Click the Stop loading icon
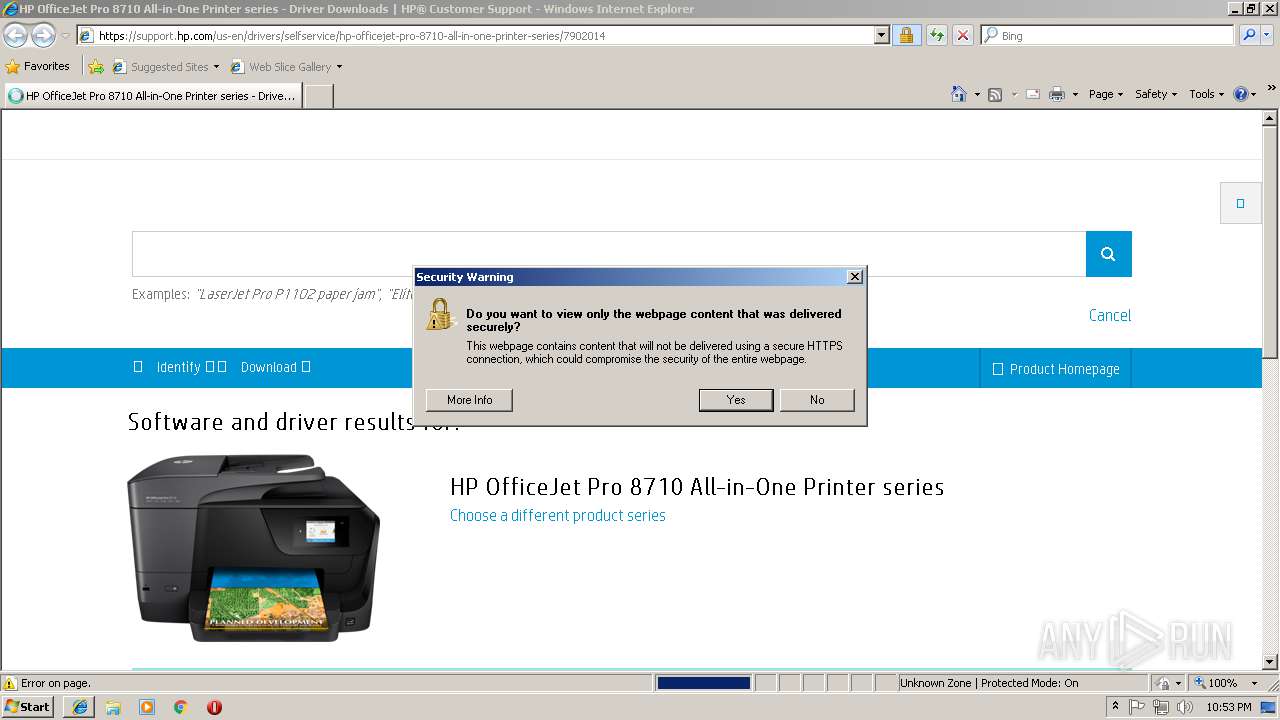Image resolution: width=1280 pixels, height=720 pixels. point(963,35)
